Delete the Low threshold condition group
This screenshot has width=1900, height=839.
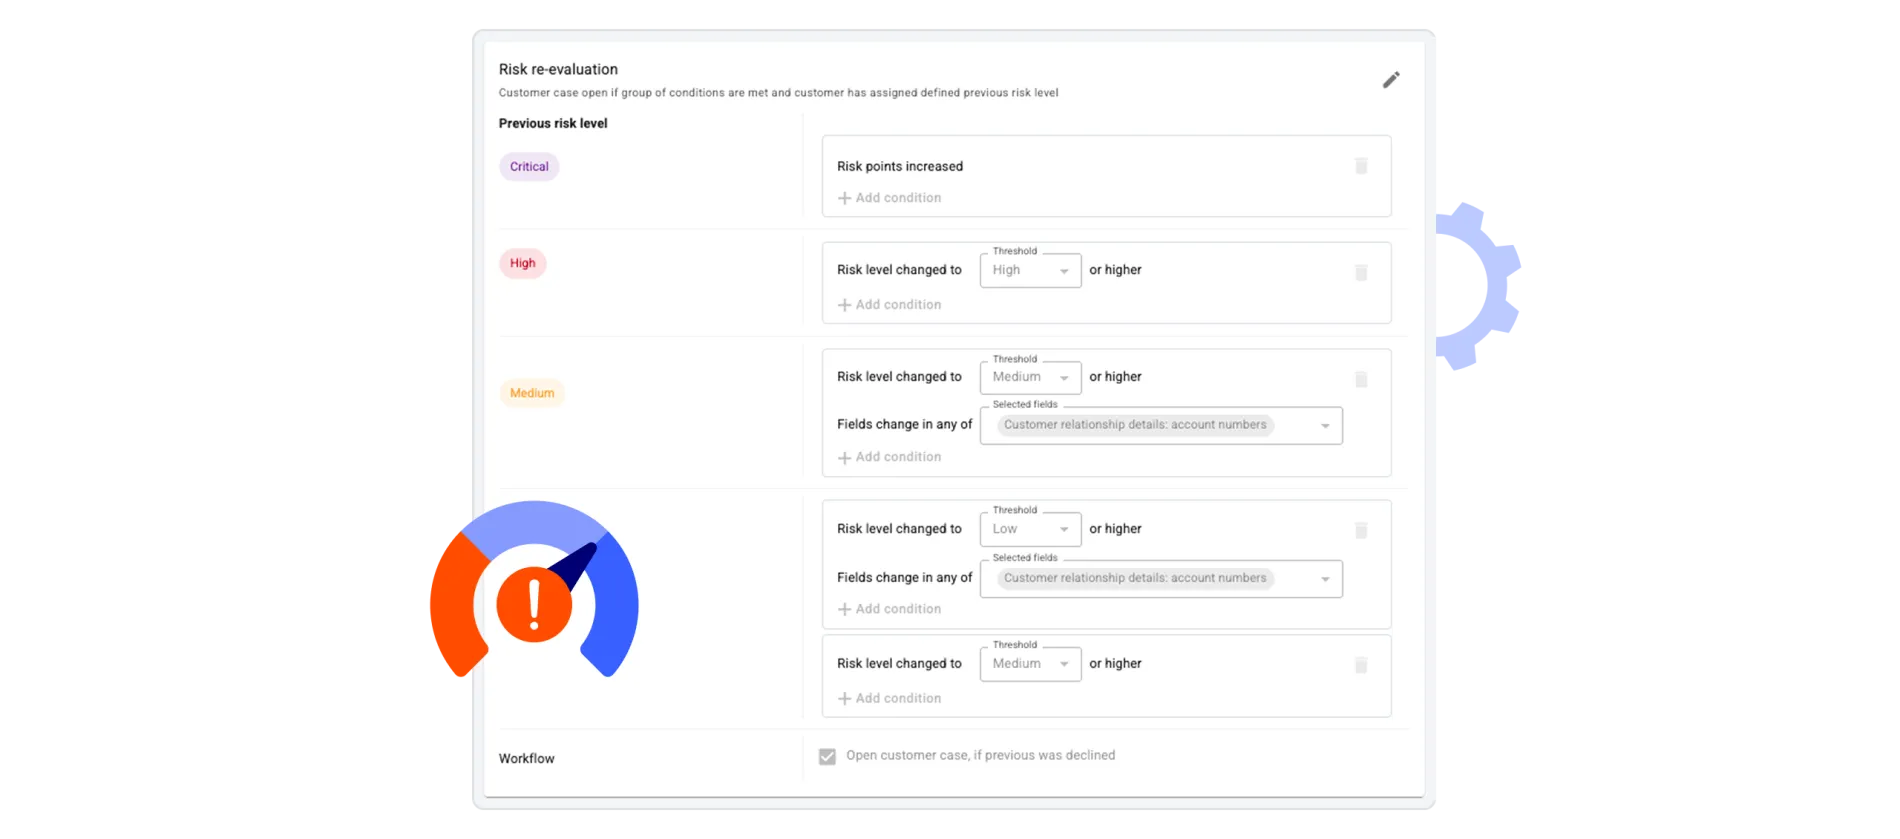(x=1361, y=530)
